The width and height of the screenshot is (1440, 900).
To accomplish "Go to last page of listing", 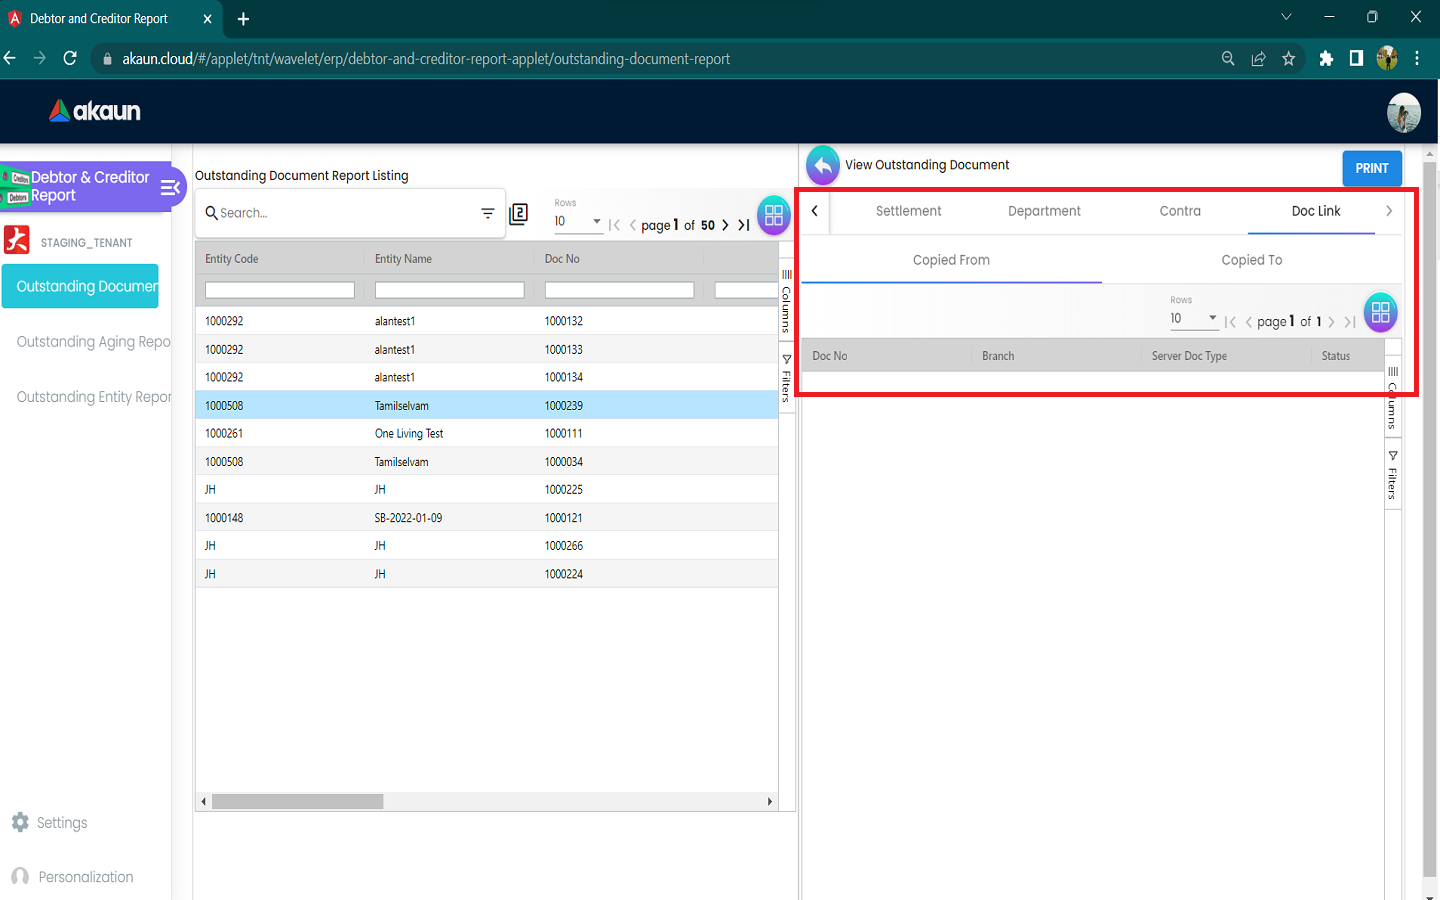I will coord(744,225).
